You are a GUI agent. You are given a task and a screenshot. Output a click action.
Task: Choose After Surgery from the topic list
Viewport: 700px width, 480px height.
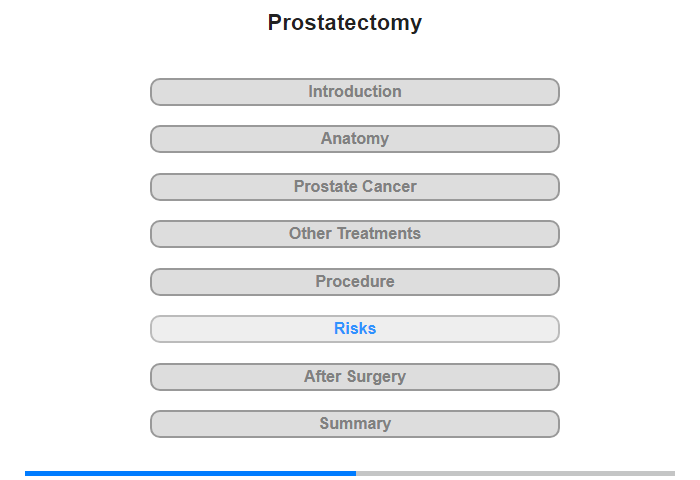click(354, 377)
